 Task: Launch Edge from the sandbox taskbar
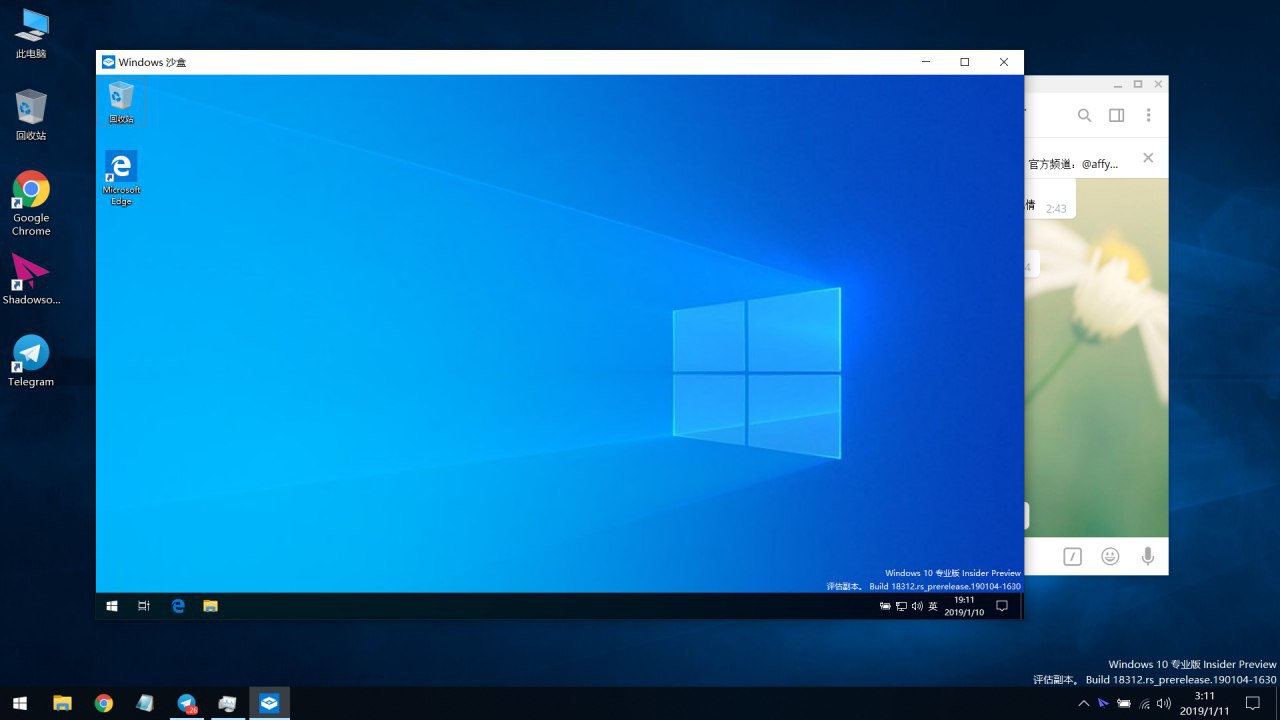178,606
